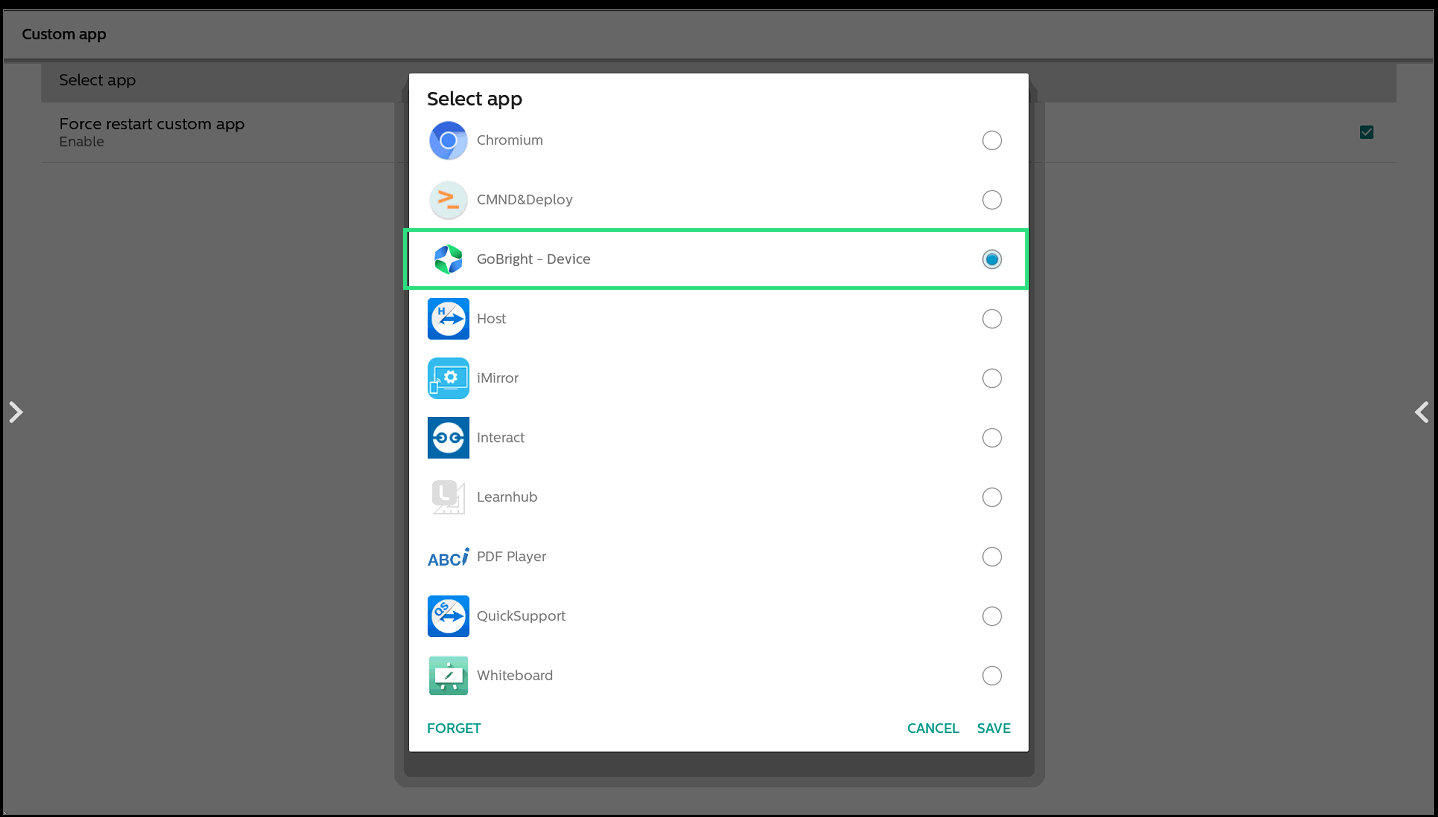The height and width of the screenshot is (817, 1438).
Task: Click the Chromium app icon
Action: (448, 141)
